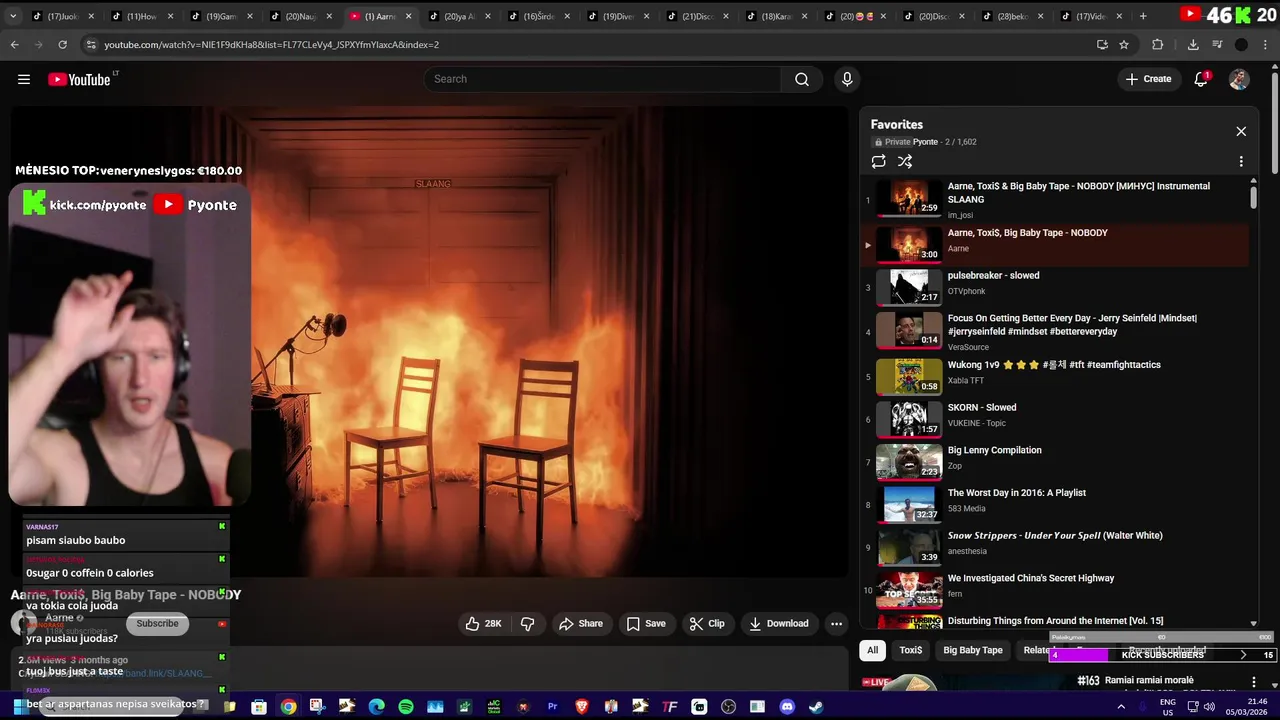Go back in browser history
This screenshot has width=1280, height=720.
coord(14,44)
